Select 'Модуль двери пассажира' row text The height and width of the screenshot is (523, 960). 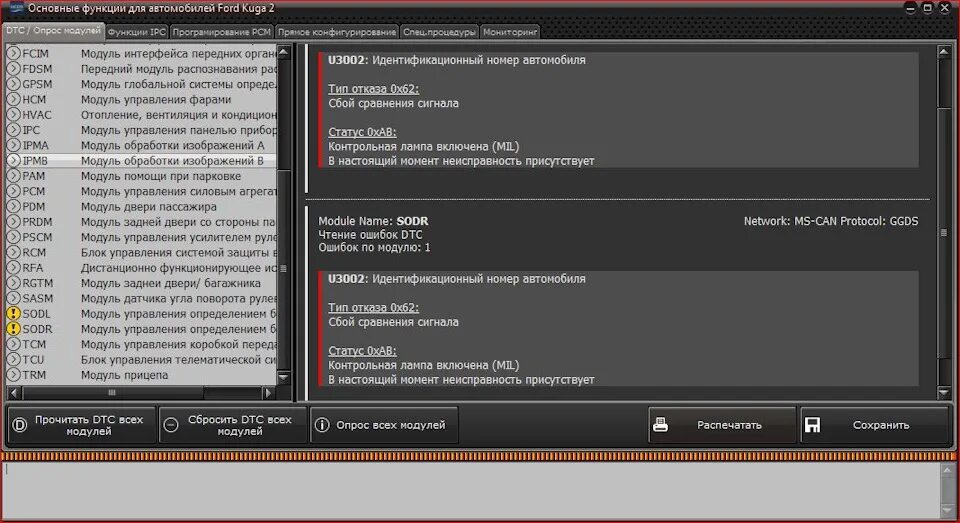click(149, 206)
